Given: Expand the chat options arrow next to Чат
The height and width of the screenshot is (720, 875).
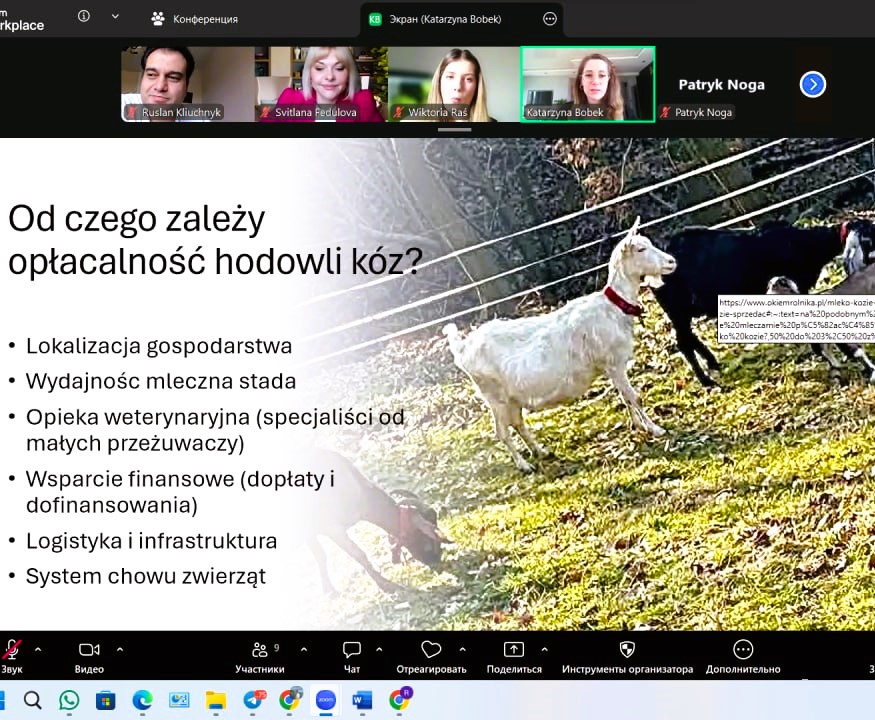Looking at the screenshot, I should pos(379,648).
